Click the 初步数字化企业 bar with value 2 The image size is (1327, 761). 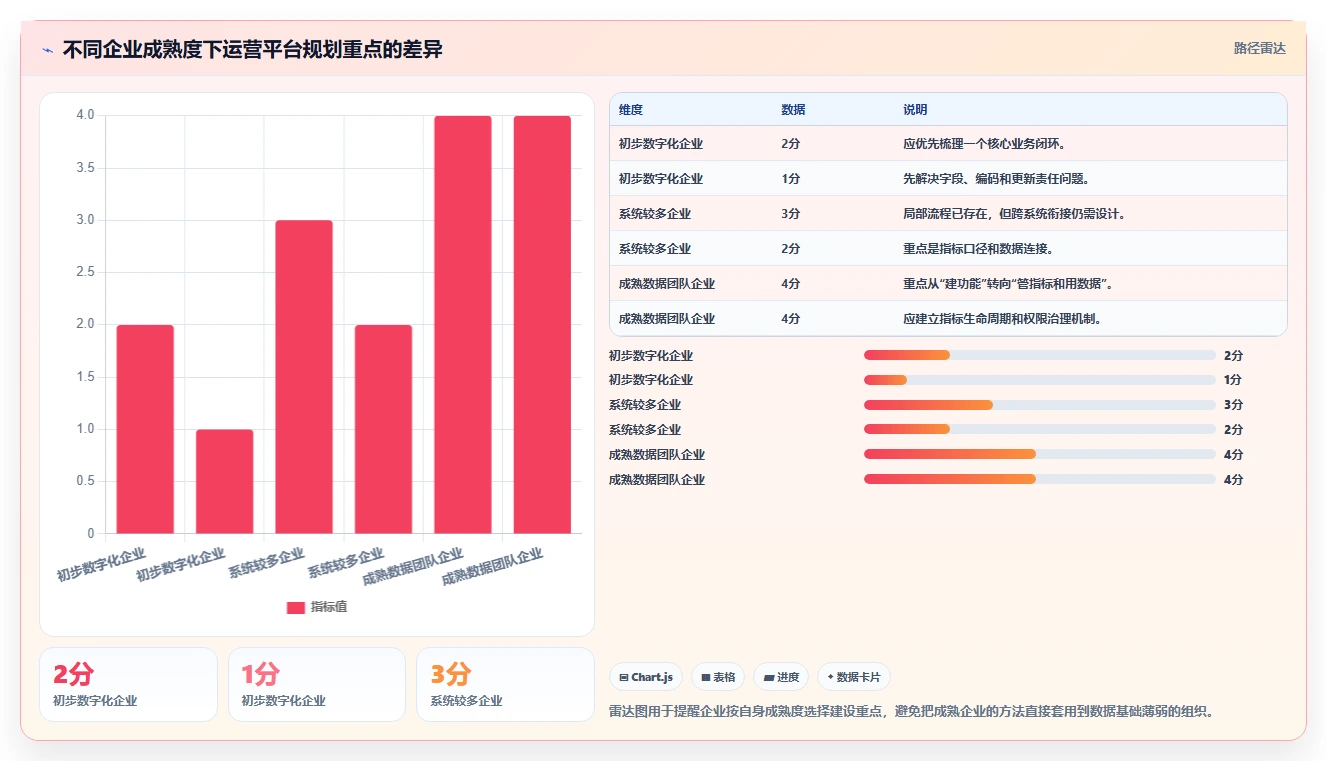tap(145, 429)
